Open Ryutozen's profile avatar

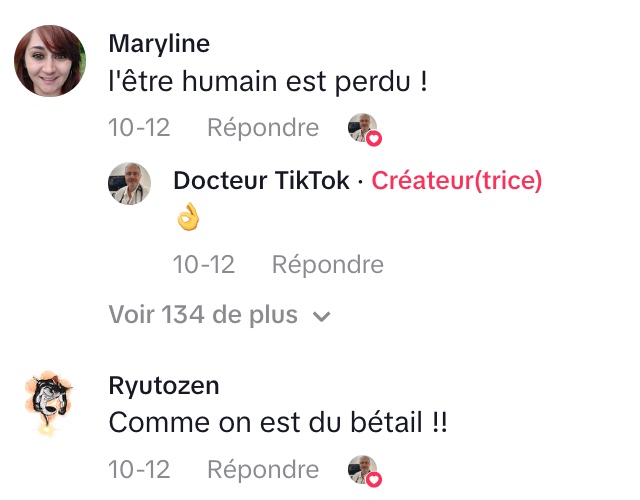[49, 403]
